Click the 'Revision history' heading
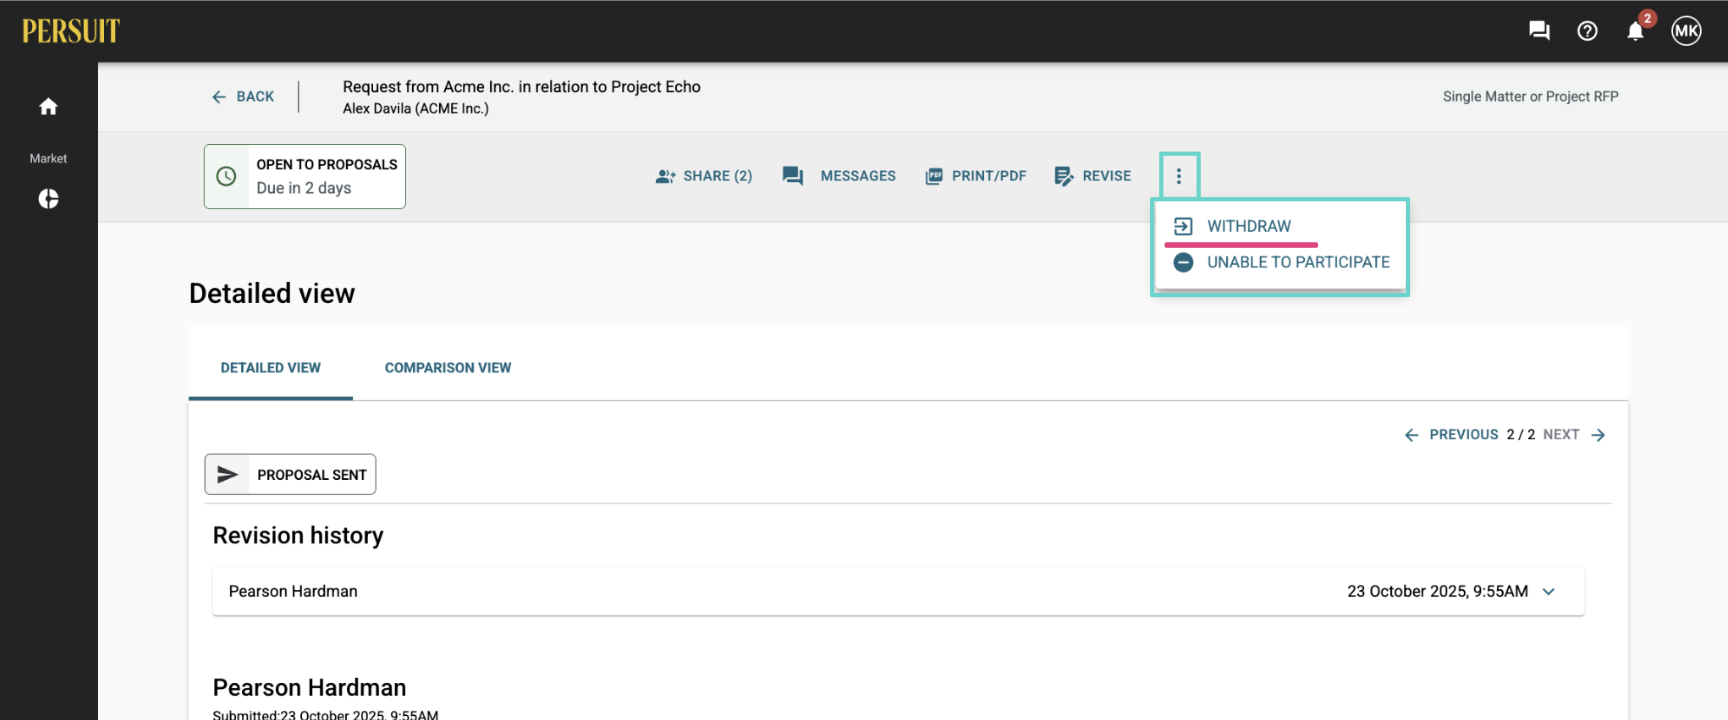 (x=298, y=536)
